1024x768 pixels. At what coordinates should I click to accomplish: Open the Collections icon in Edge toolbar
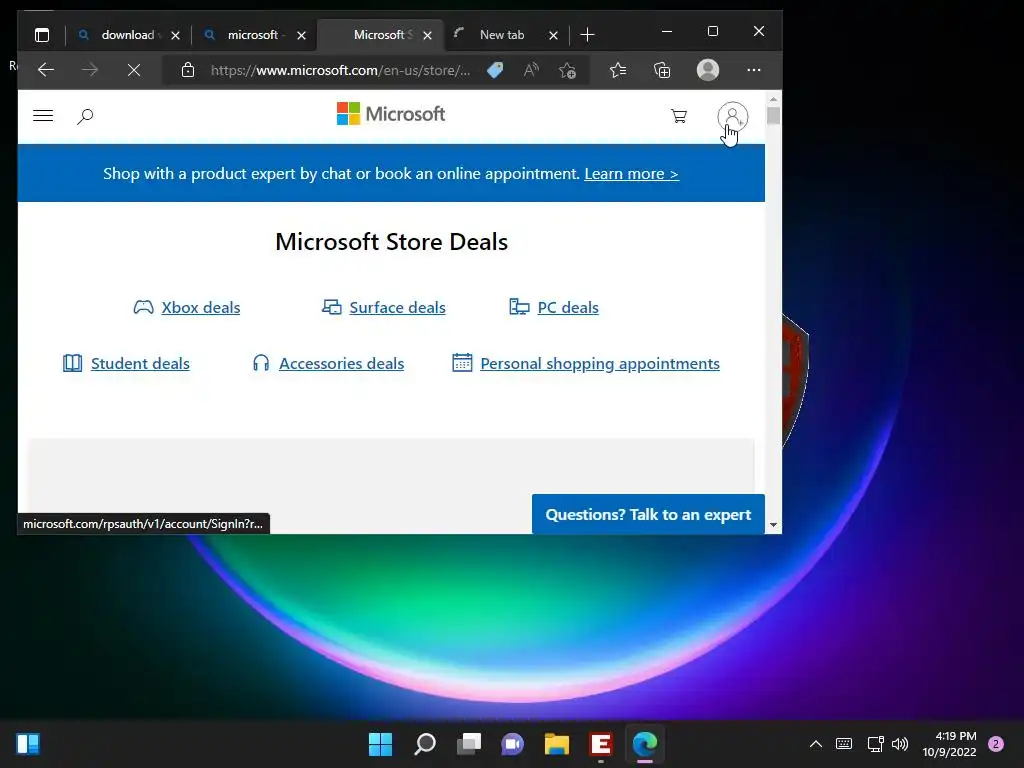click(662, 70)
